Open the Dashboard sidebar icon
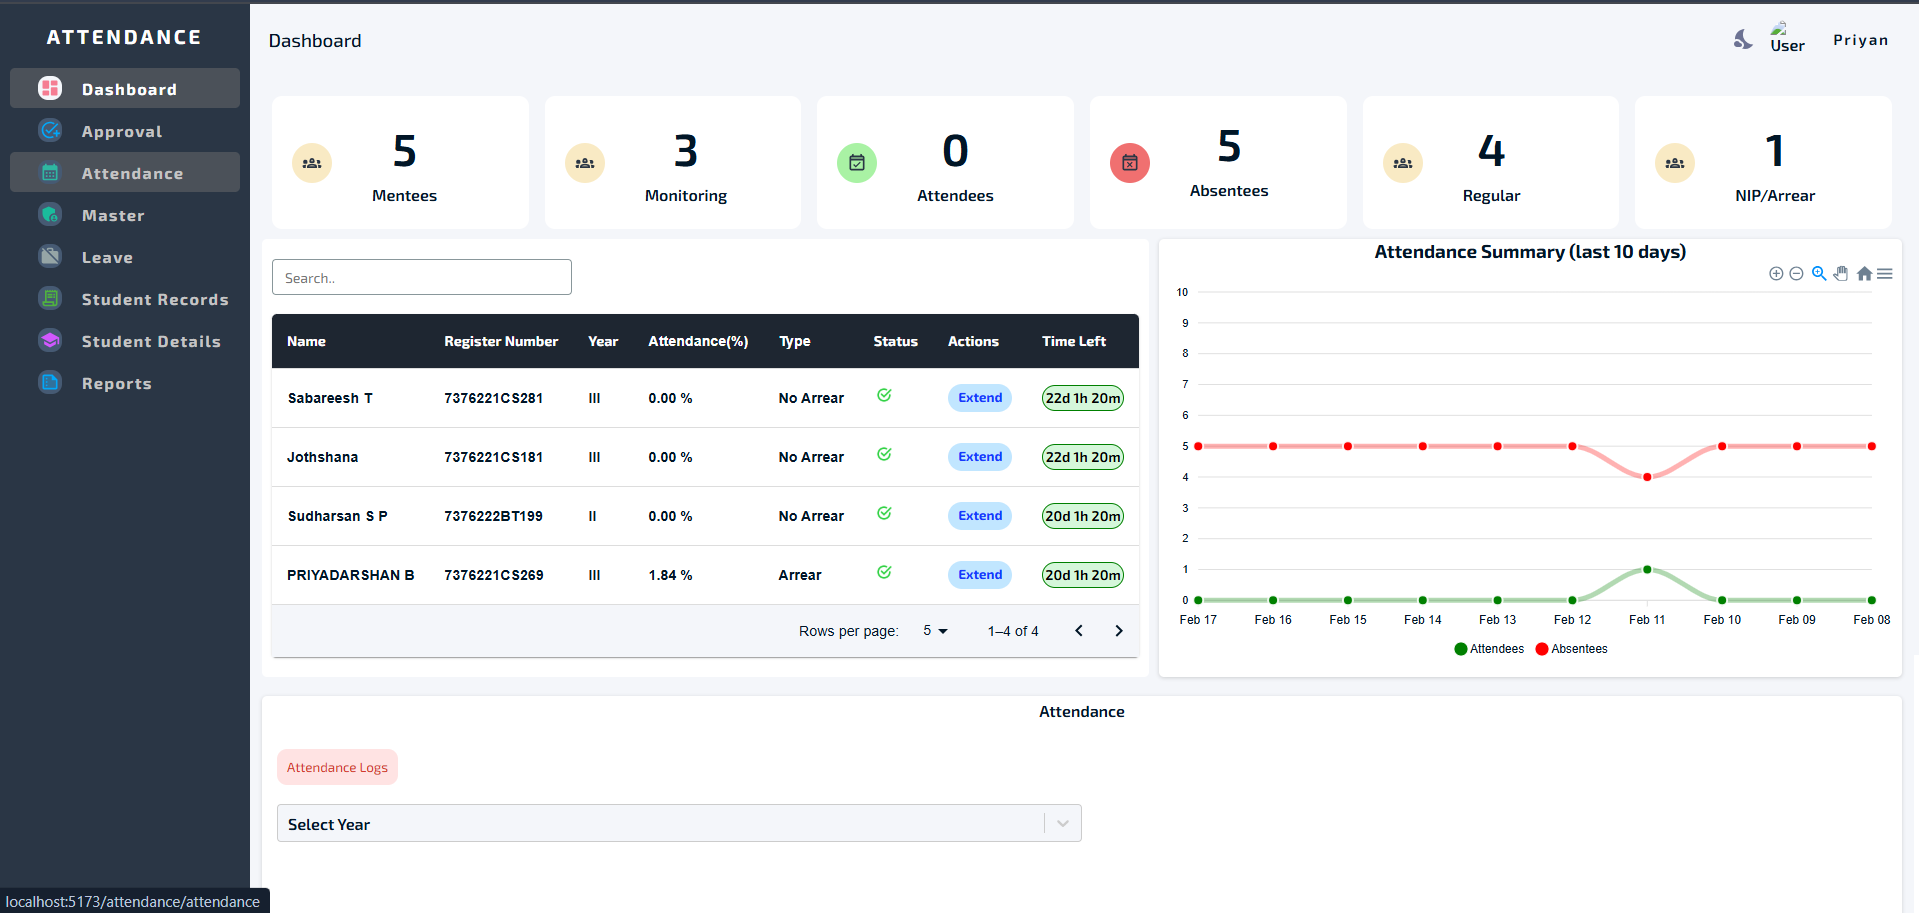Viewport: 1919px width, 913px height. [50, 88]
